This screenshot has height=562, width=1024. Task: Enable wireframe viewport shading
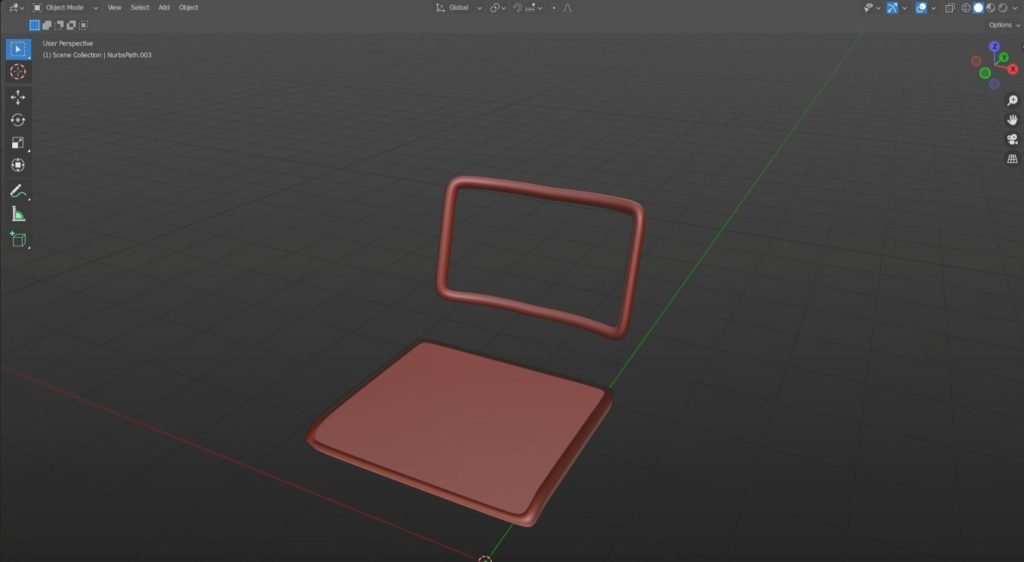[966, 8]
